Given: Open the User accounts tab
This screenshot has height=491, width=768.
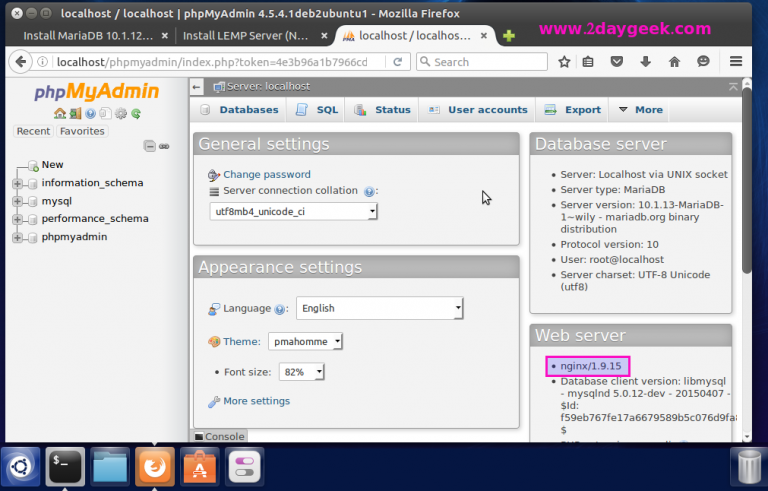Looking at the screenshot, I should (478, 110).
